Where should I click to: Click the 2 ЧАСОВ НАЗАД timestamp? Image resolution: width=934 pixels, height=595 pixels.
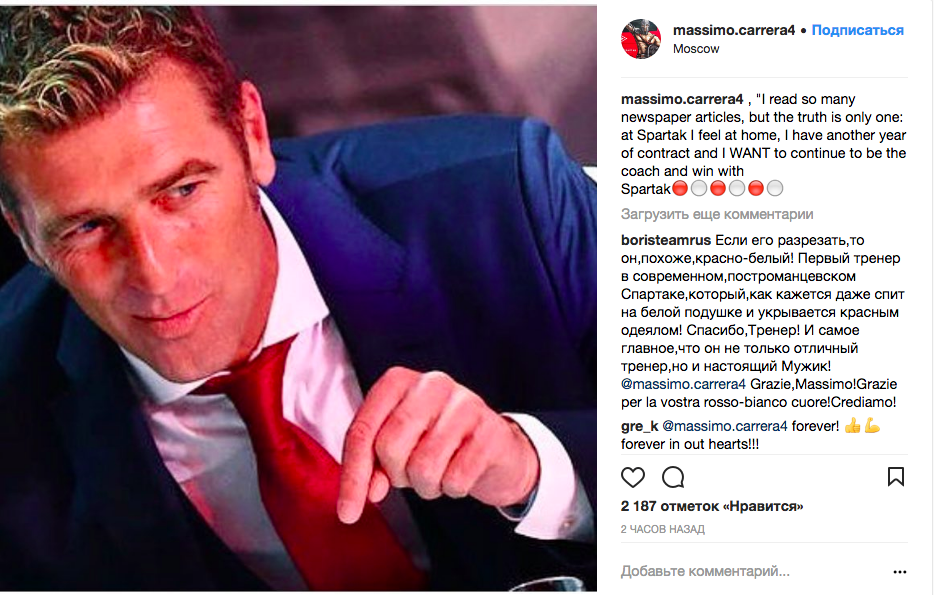coord(662,529)
